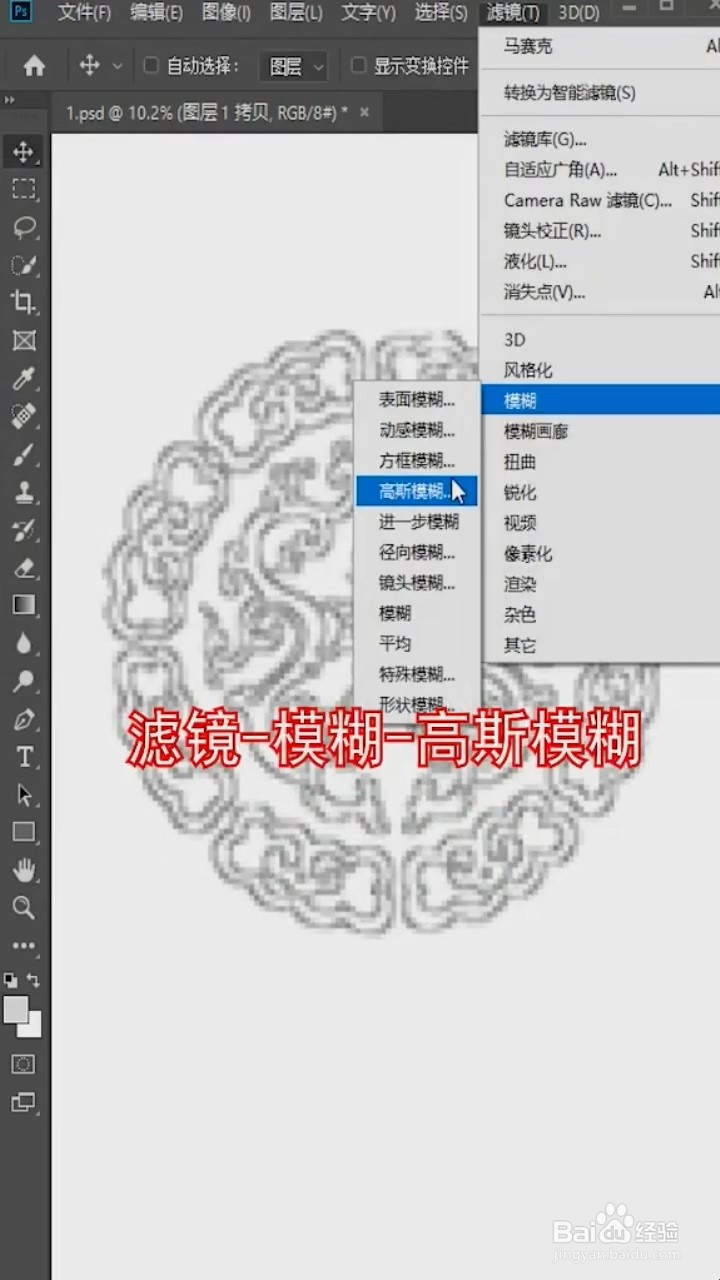Select the Eraser tool
The image size is (720, 1280).
coord(23,567)
